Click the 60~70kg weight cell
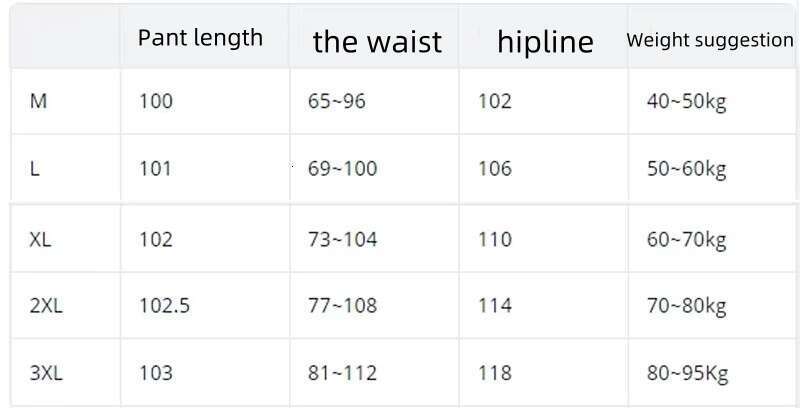The width and height of the screenshot is (800, 412). click(686, 239)
